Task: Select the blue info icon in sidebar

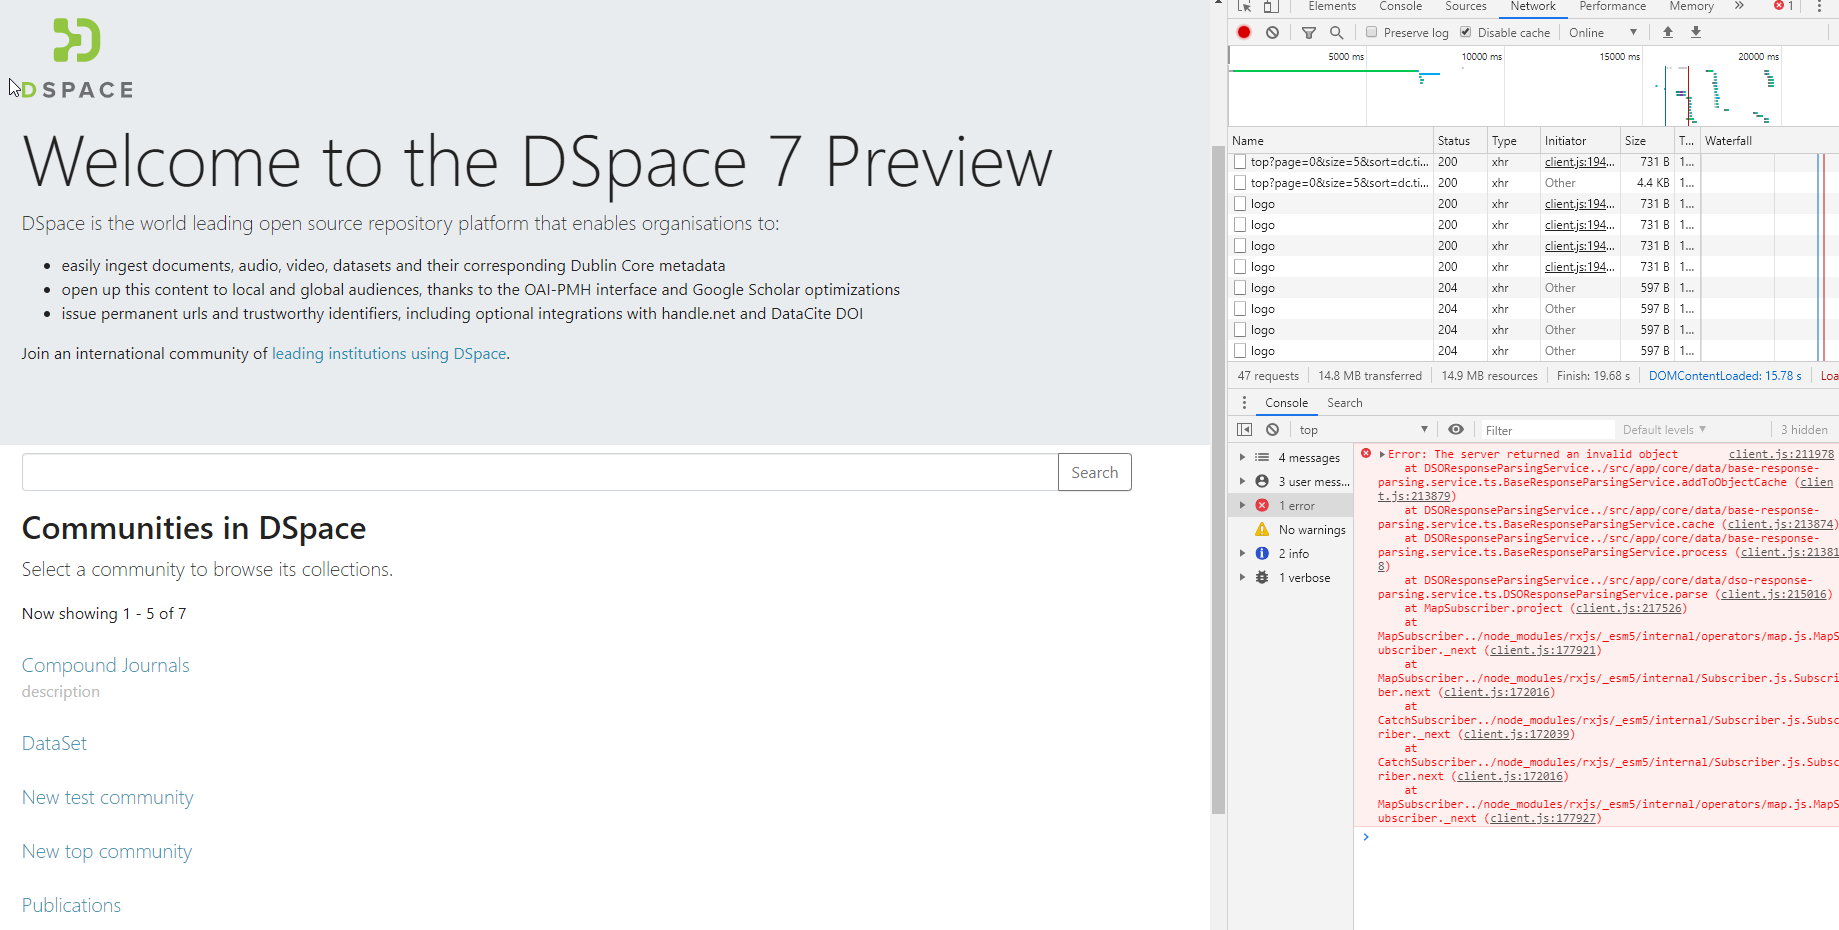Action: 1262,553
